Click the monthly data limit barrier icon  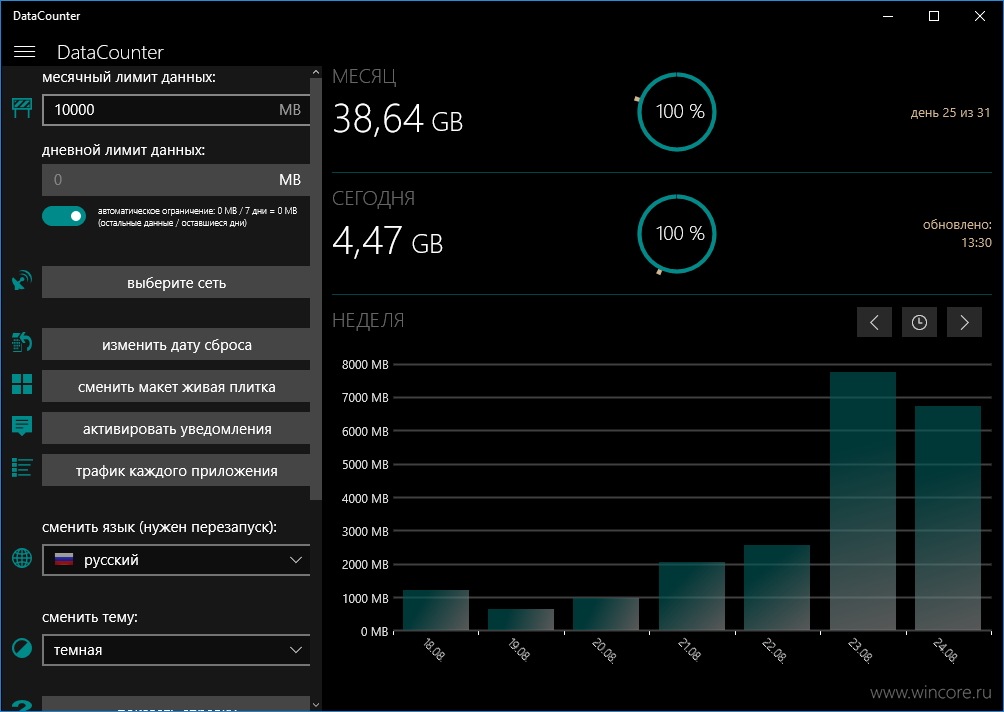click(x=22, y=108)
